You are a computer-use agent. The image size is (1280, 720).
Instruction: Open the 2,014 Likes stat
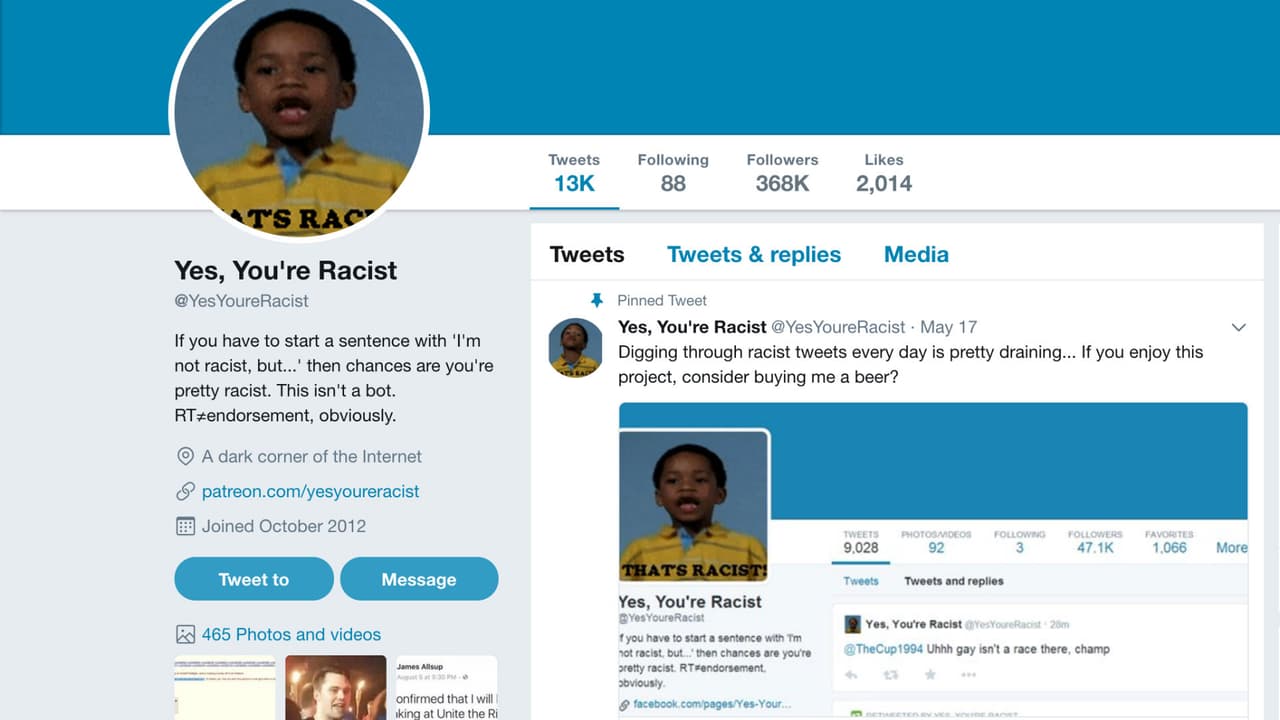[x=884, y=173]
